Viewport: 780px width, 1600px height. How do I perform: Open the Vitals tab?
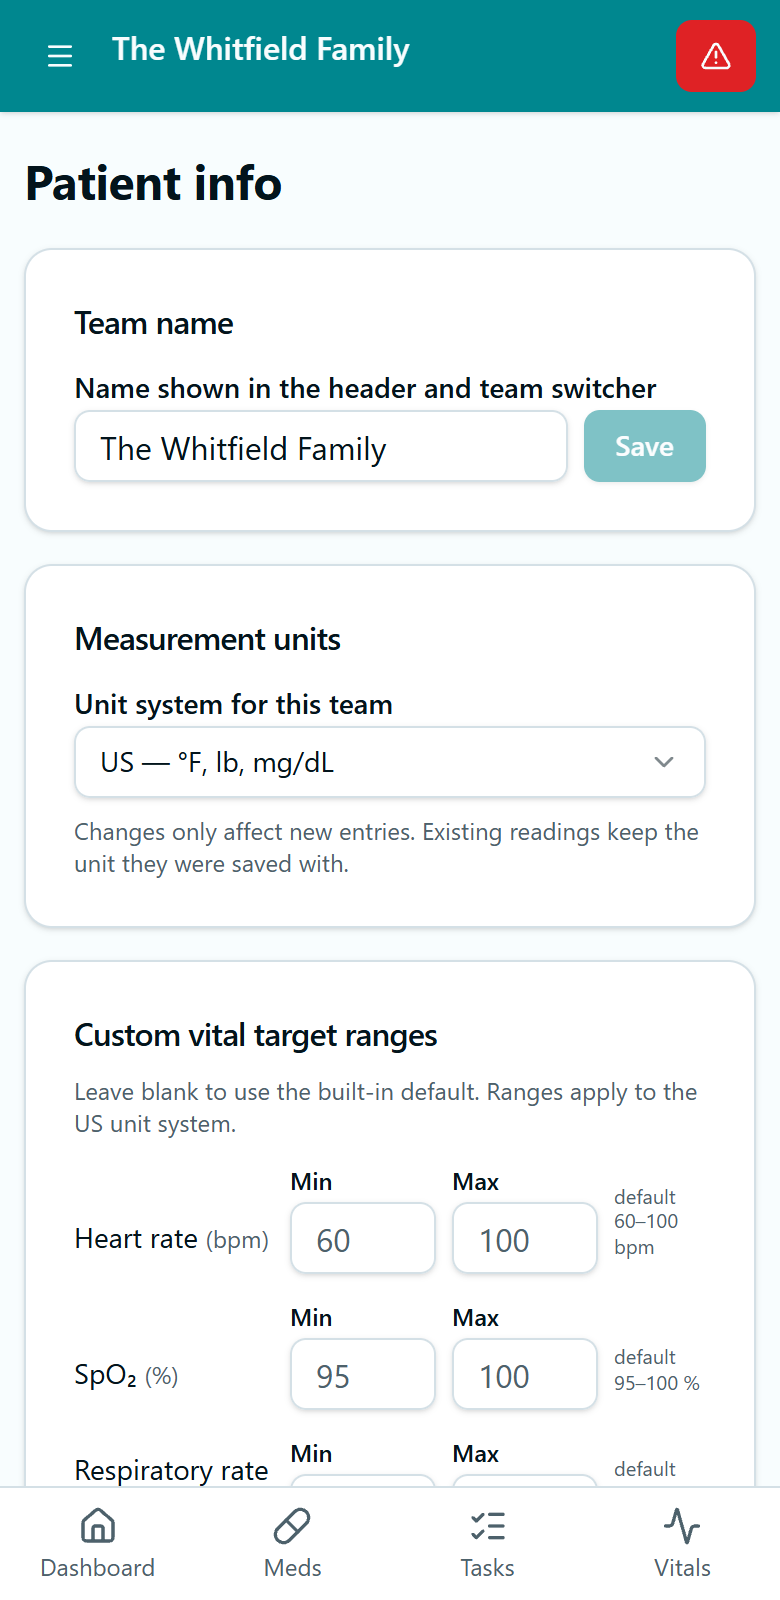[683, 1543]
